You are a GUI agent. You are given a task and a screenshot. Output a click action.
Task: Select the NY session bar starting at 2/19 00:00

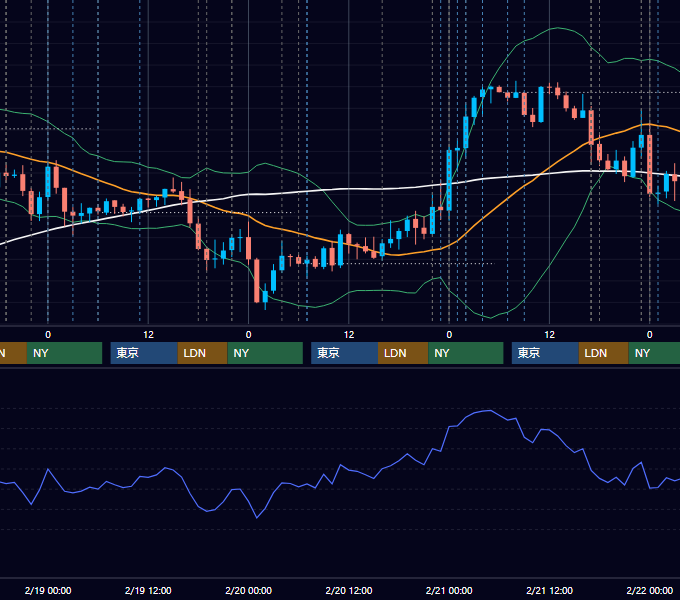pos(64,353)
